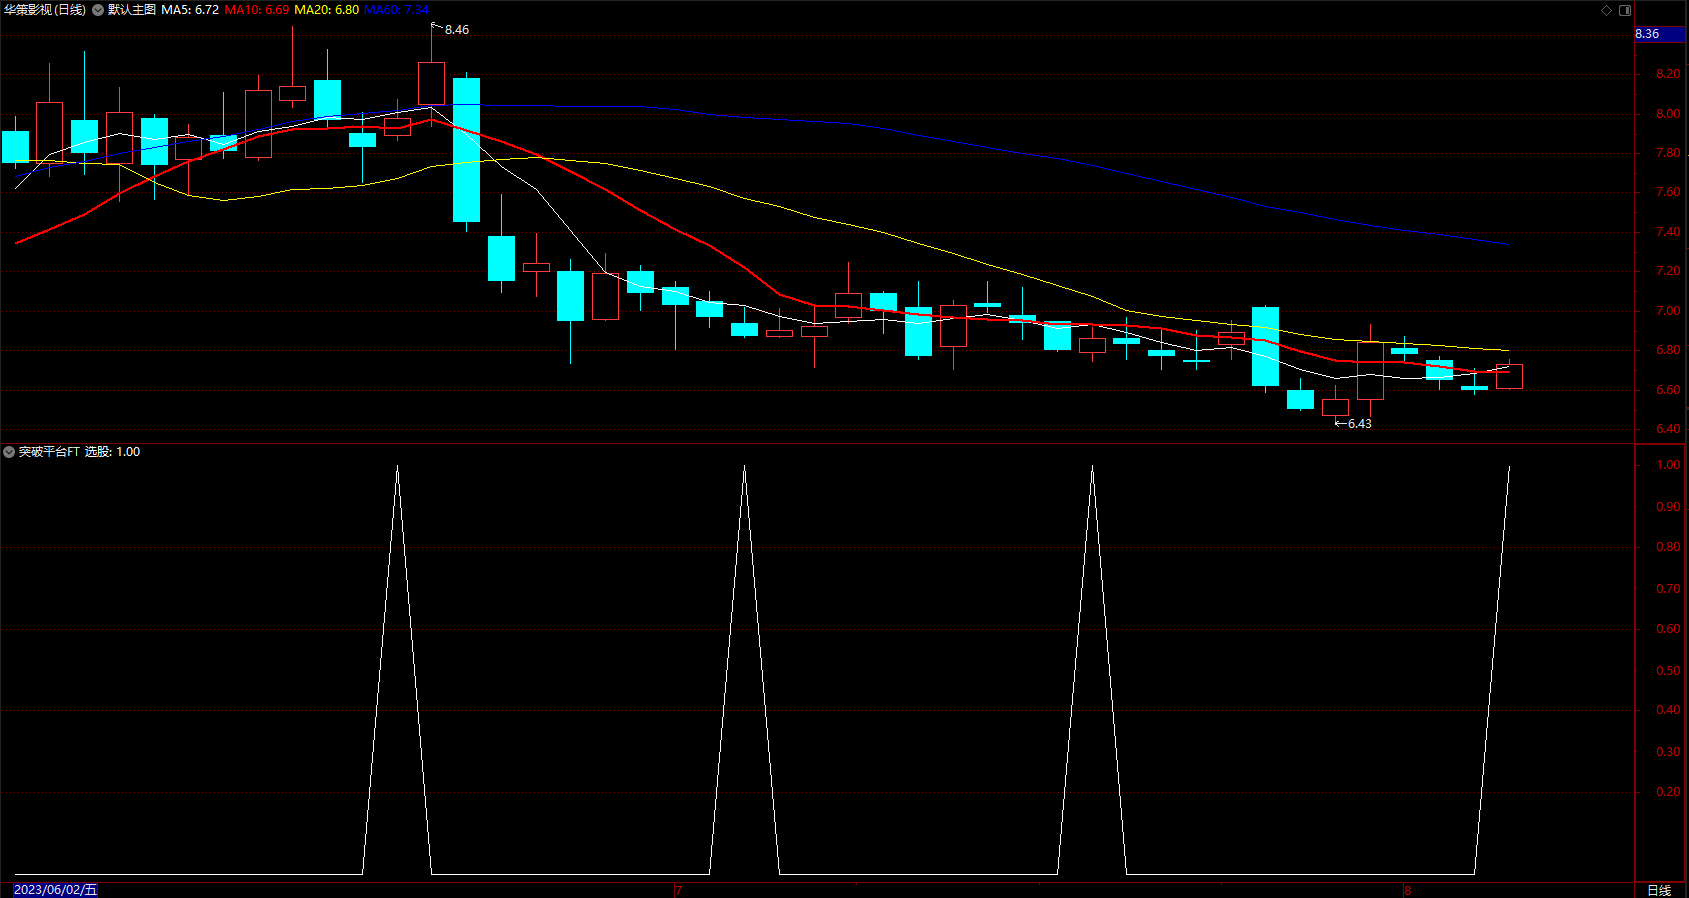Click the 6.60 price axis label
The image size is (1689, 898).
(1668, 390)
